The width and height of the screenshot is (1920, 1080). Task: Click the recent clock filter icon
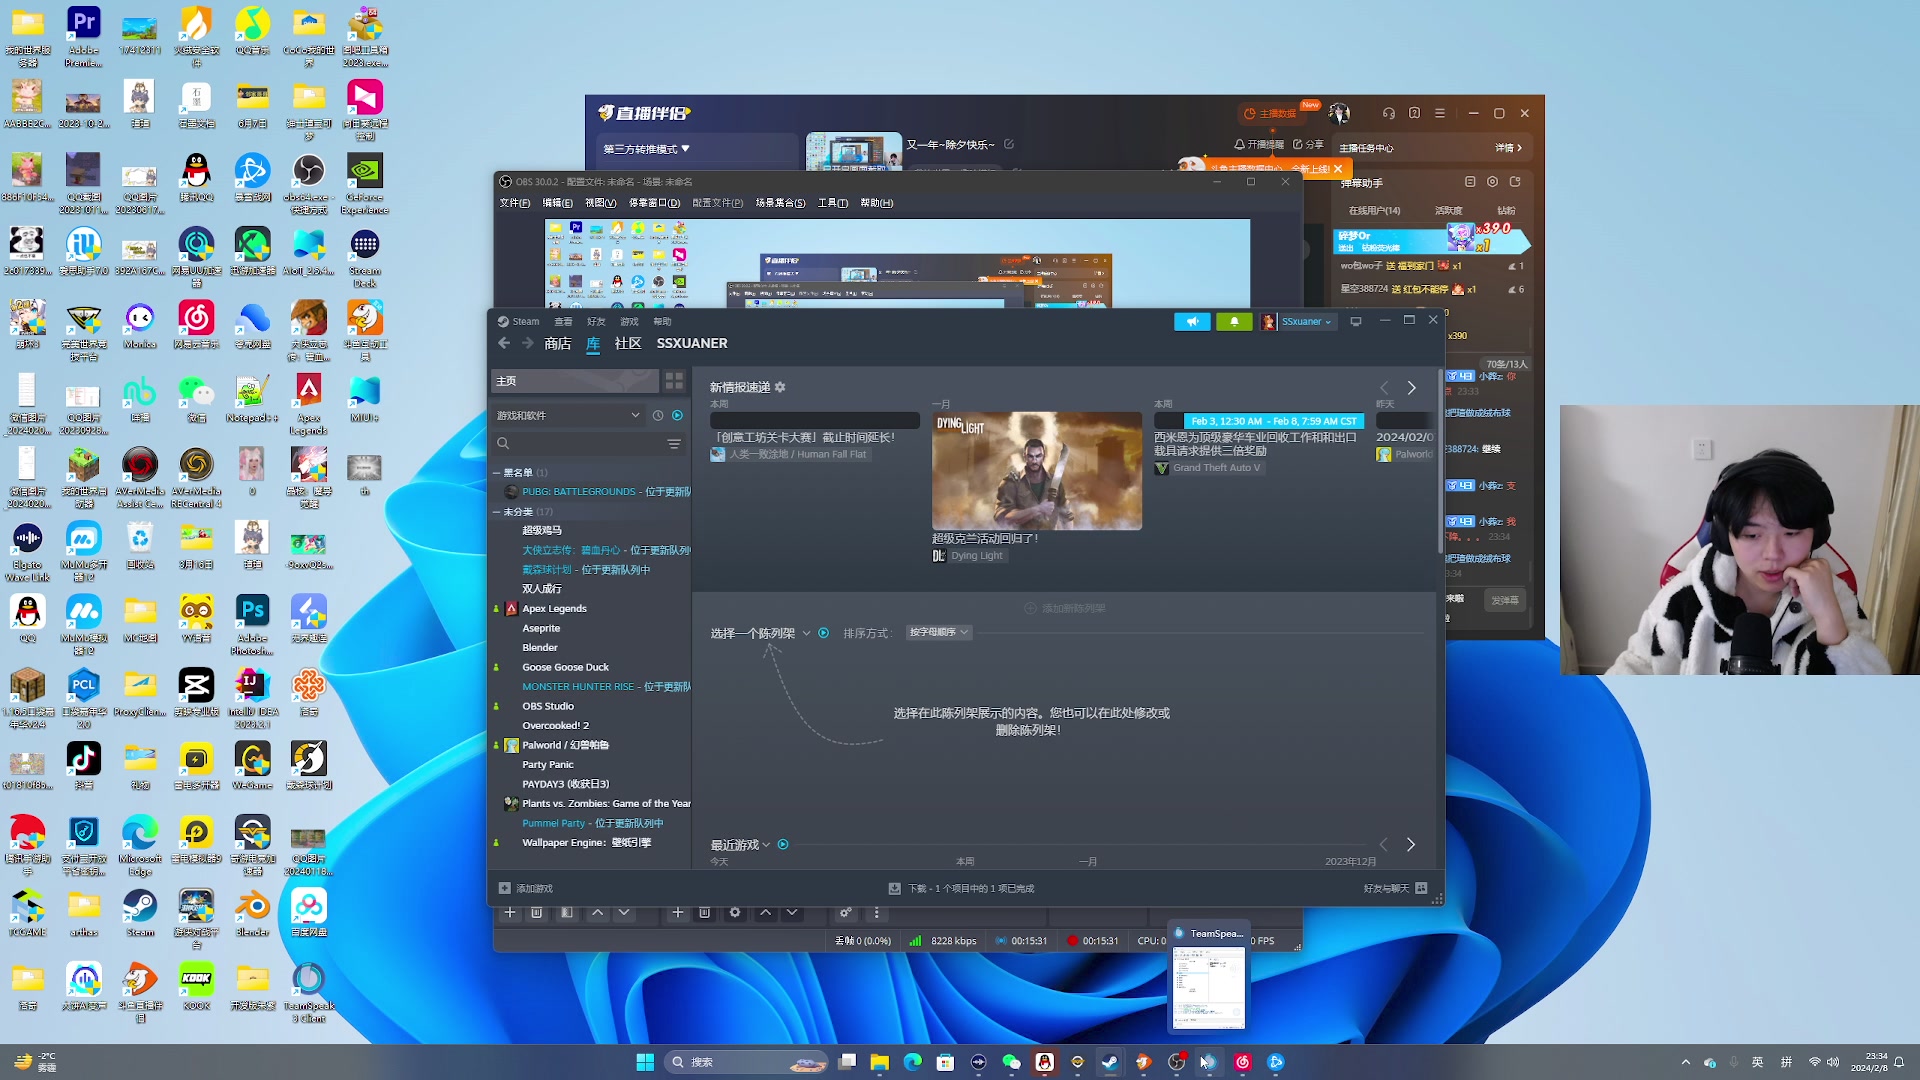[x=658, y=415]
